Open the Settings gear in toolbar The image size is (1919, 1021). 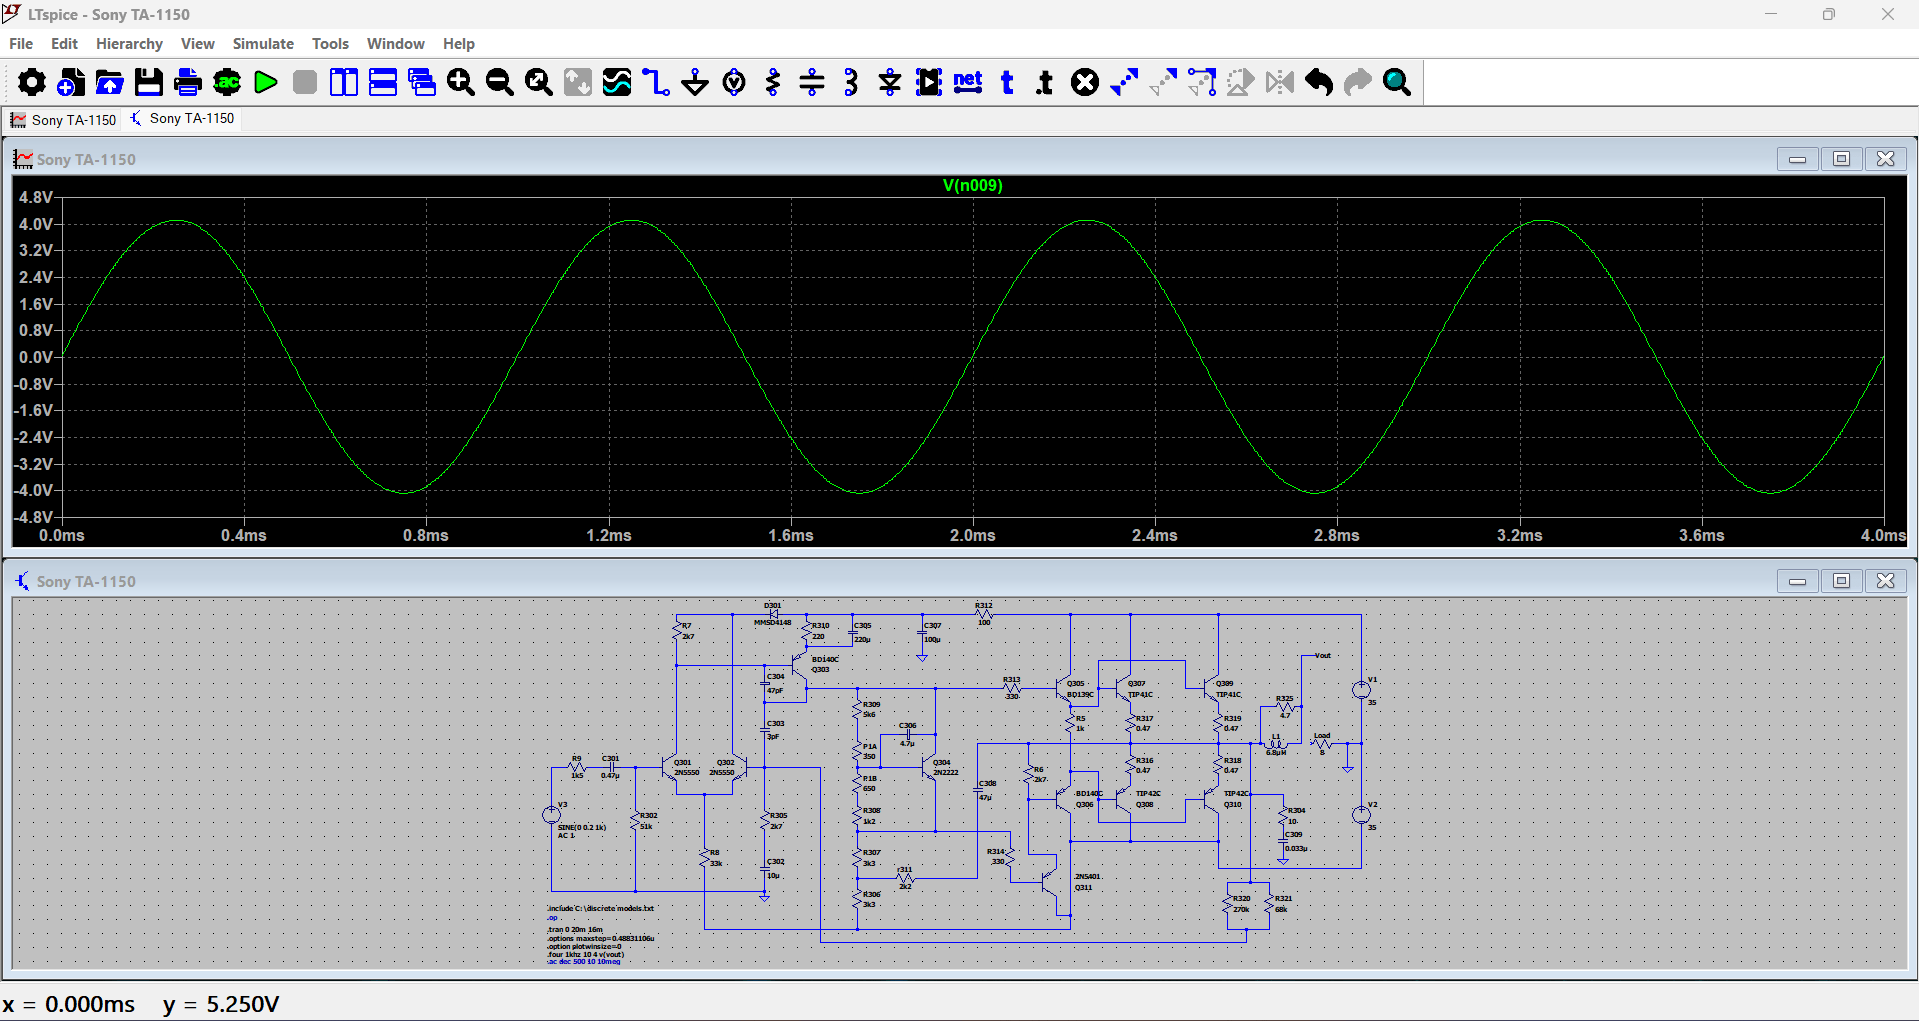tap(31, 82)
